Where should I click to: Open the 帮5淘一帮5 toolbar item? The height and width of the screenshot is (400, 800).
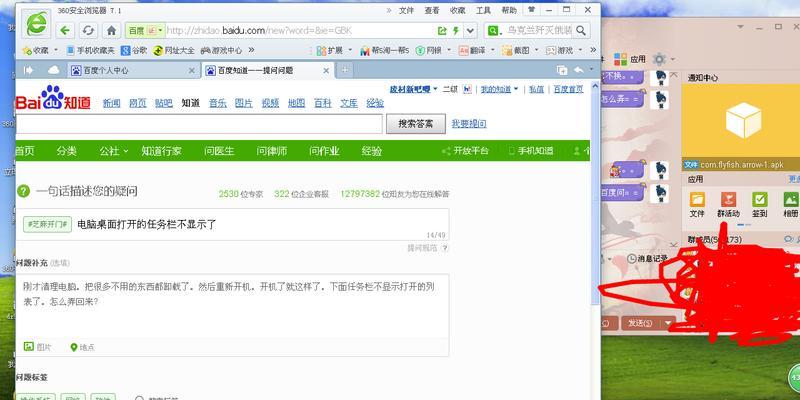tap(385, 51)
